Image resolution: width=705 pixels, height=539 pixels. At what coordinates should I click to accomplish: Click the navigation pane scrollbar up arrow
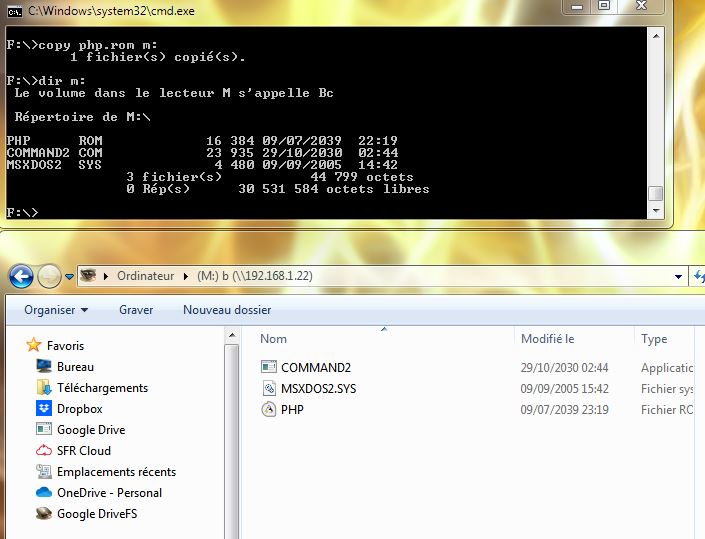[x=232, y=335]
